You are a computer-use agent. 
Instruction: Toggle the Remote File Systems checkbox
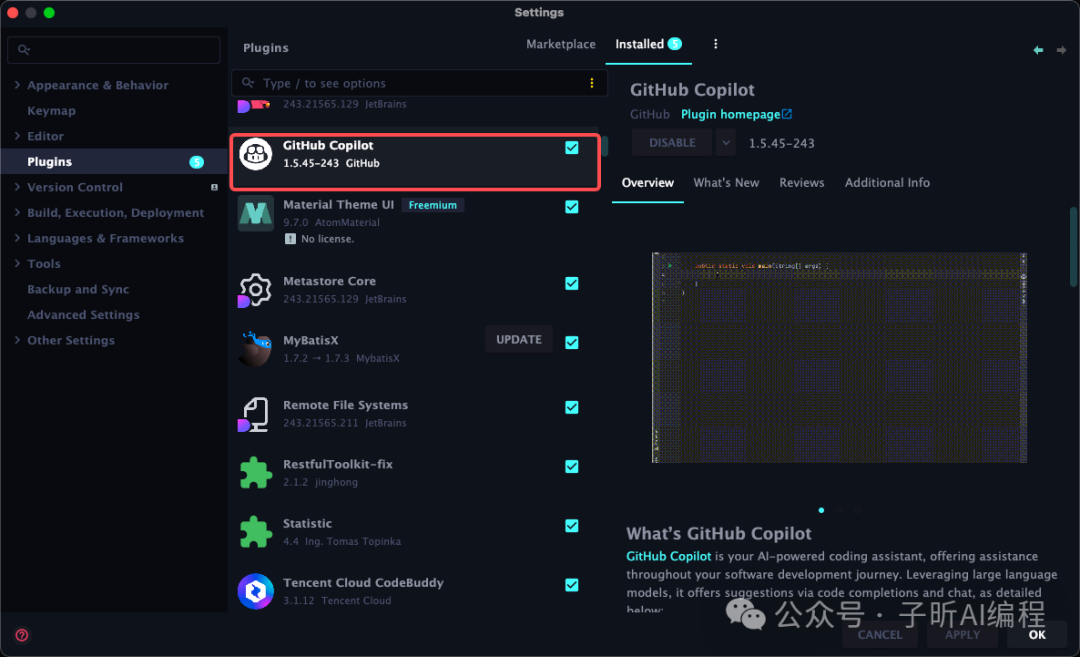[x=572, y=407]
